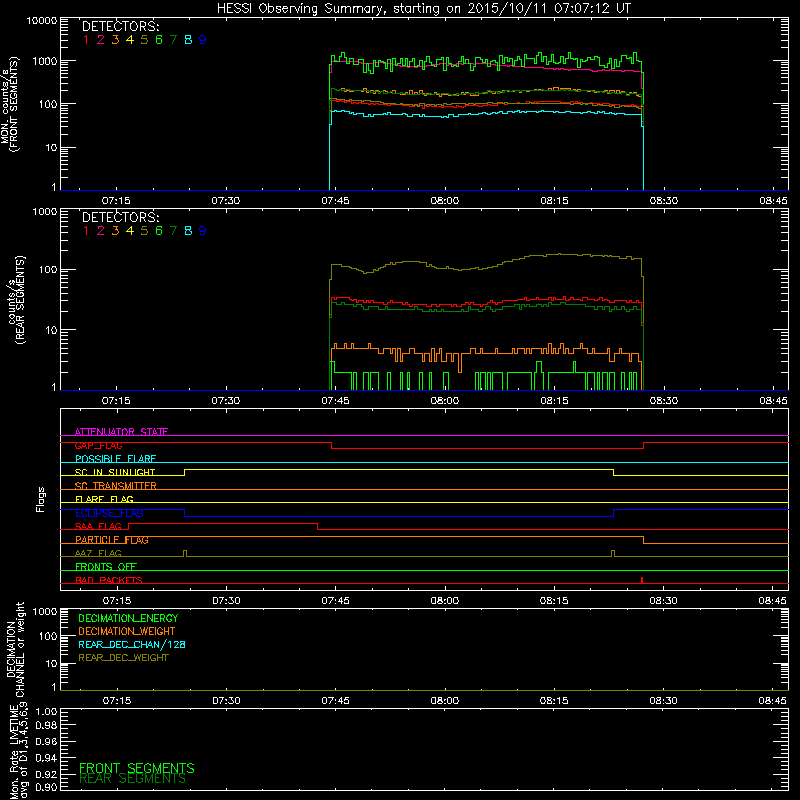Click the 10000 tick on front segments axis

pos(41,21)
